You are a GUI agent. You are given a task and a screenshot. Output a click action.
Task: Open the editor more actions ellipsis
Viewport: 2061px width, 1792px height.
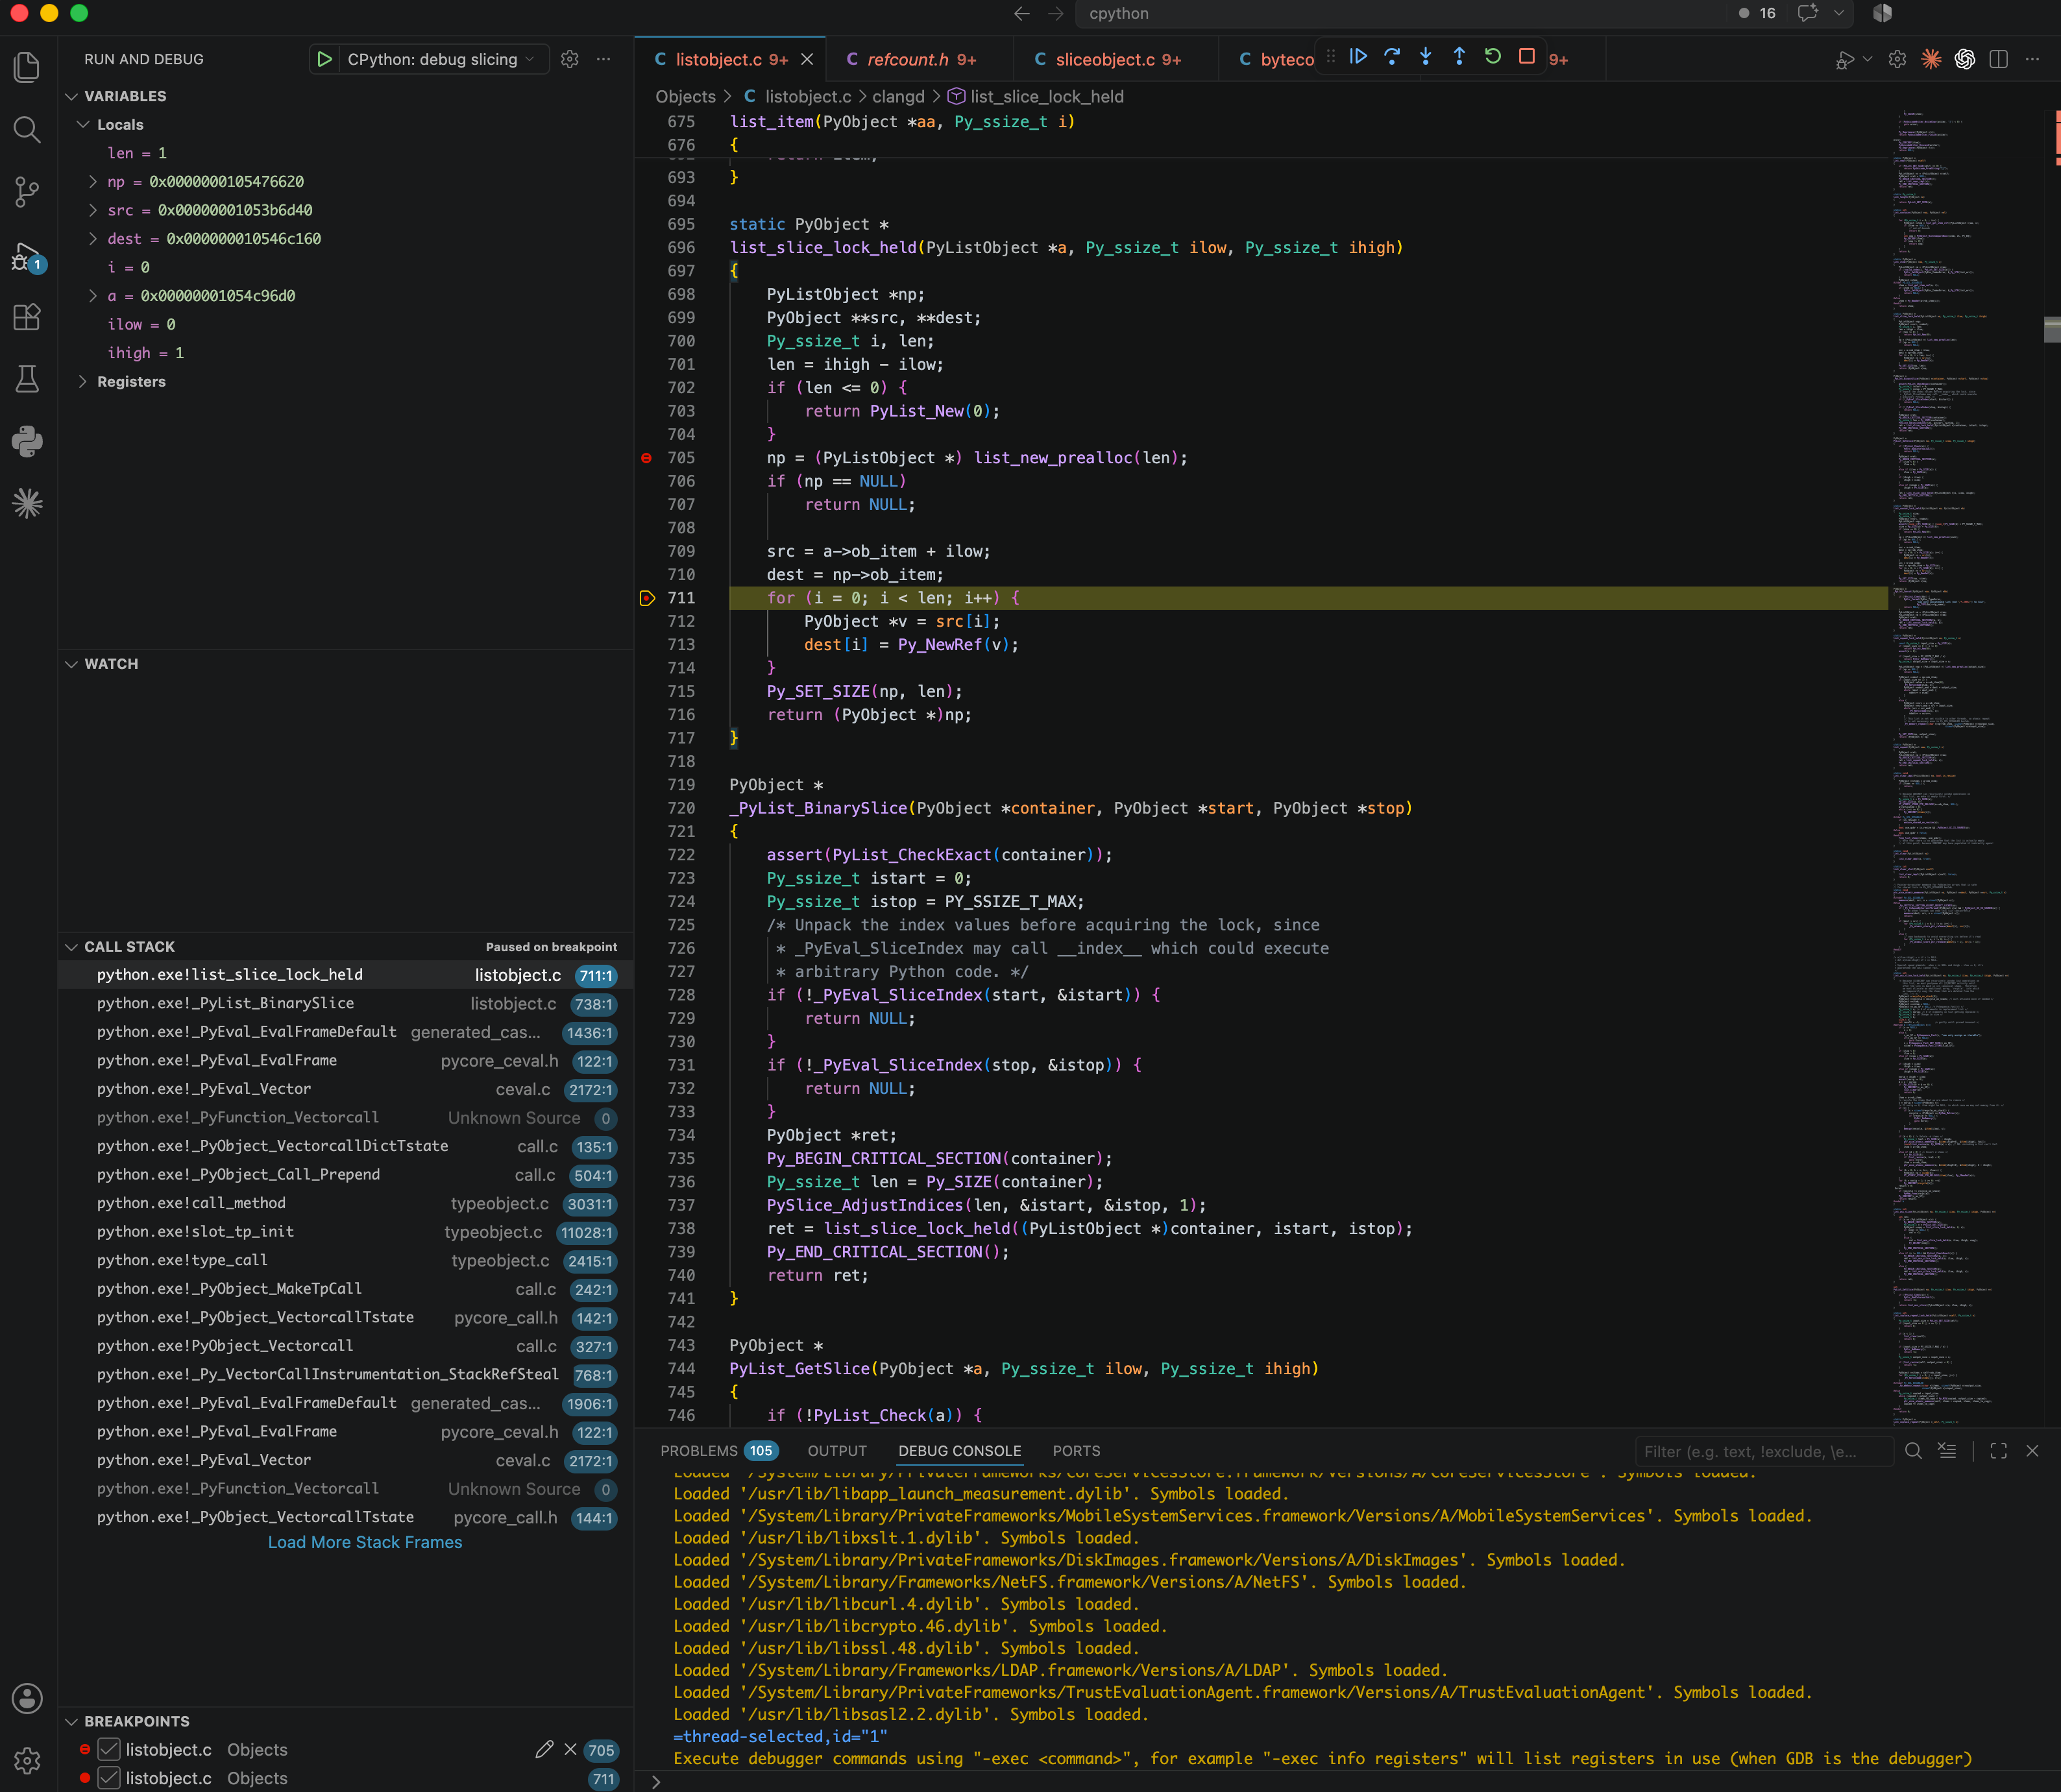point(2032,60)
